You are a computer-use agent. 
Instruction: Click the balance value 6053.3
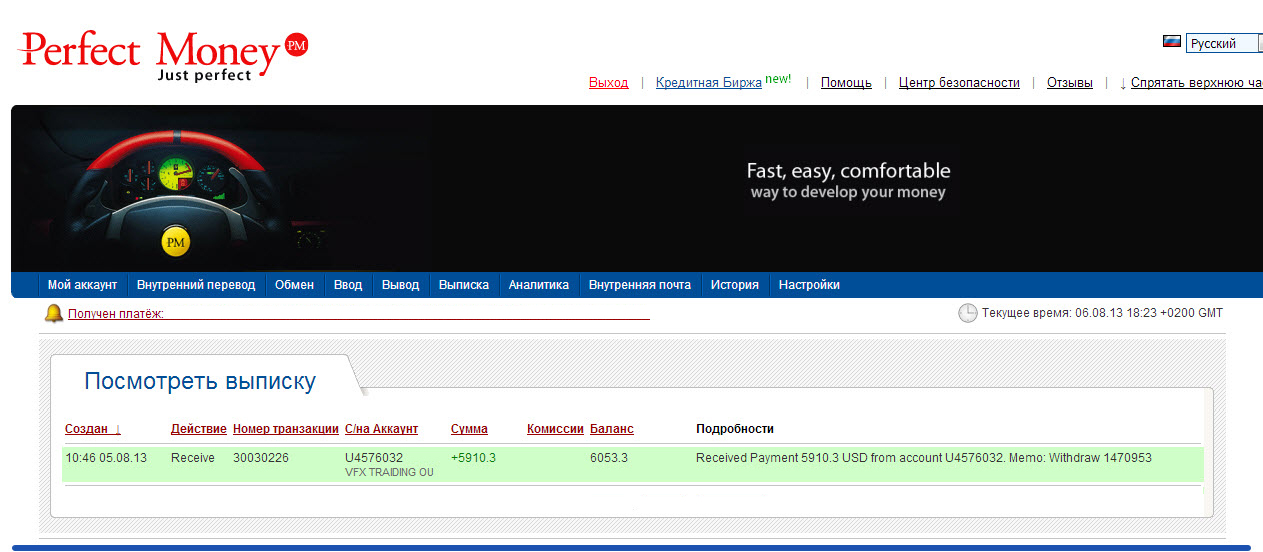pyautogui.click(x=609, y=458)
